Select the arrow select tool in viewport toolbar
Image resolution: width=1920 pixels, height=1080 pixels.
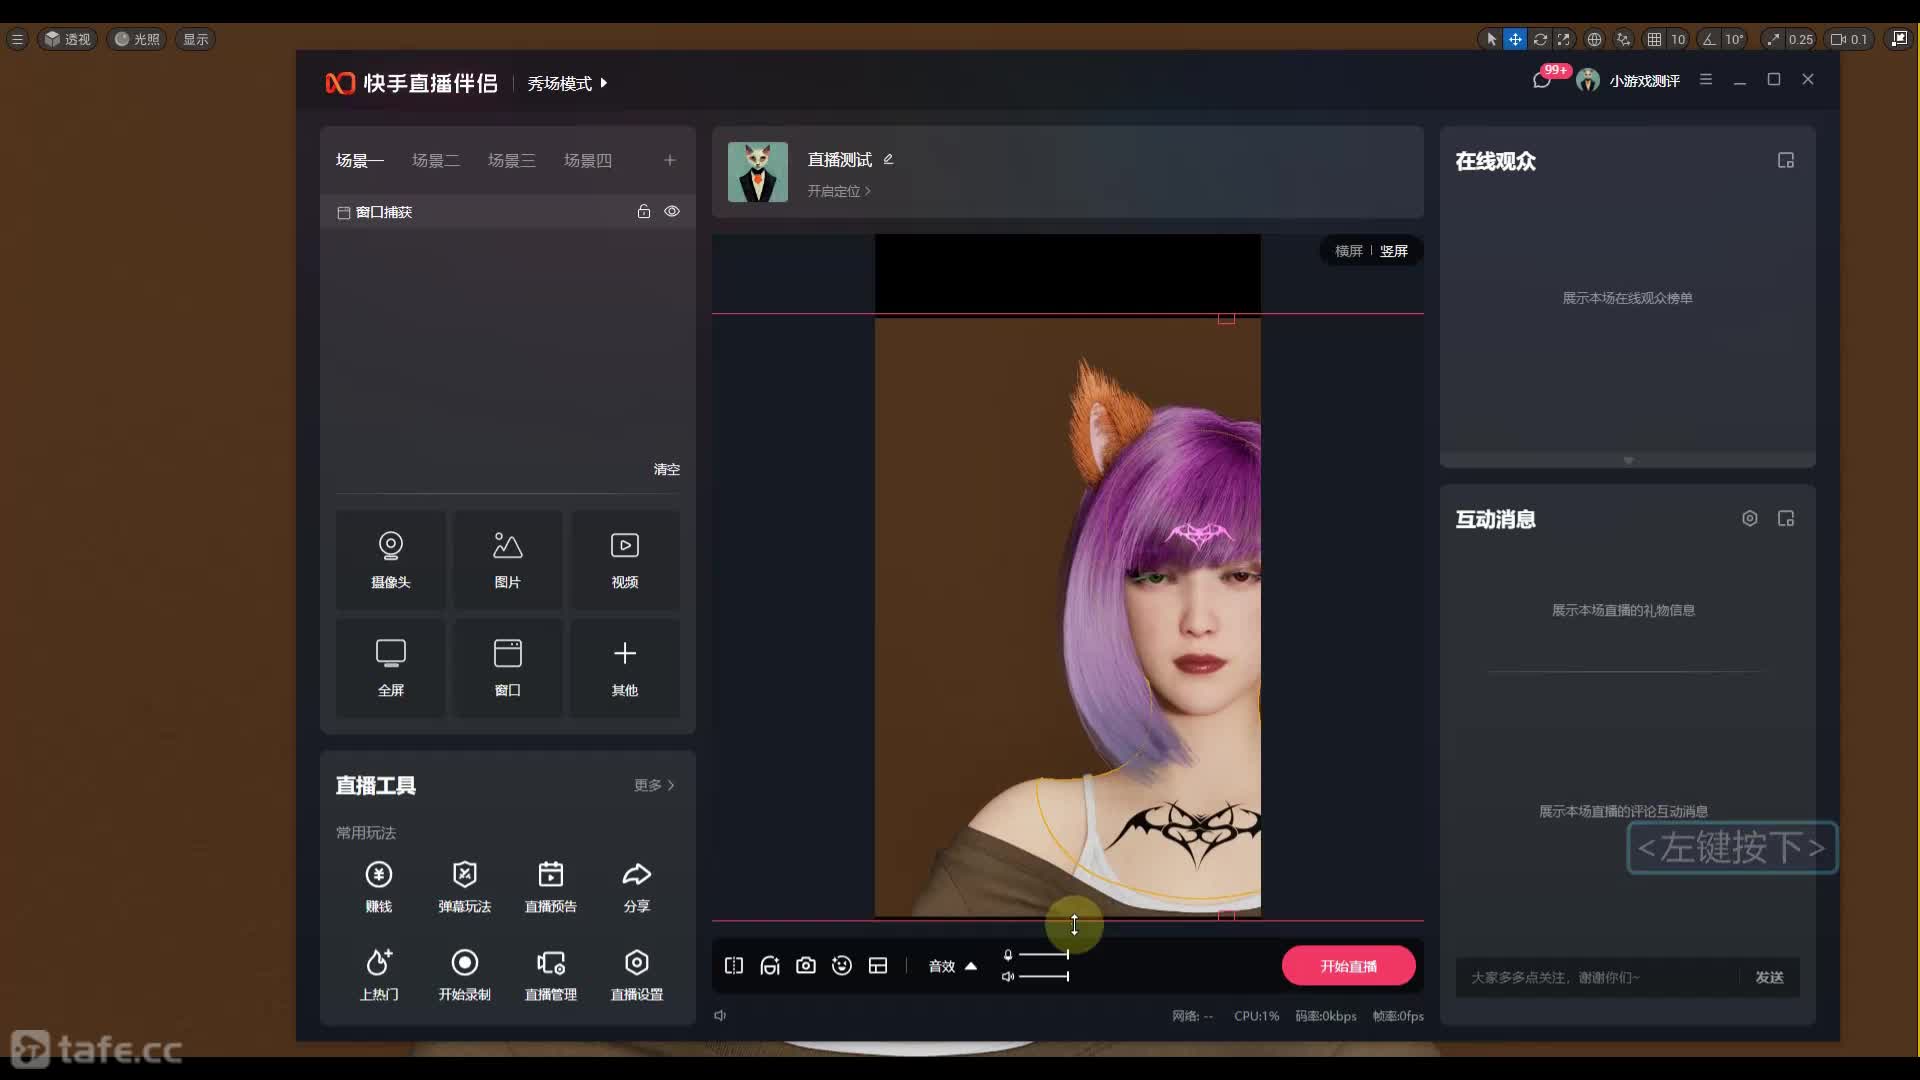(1491, 39)
